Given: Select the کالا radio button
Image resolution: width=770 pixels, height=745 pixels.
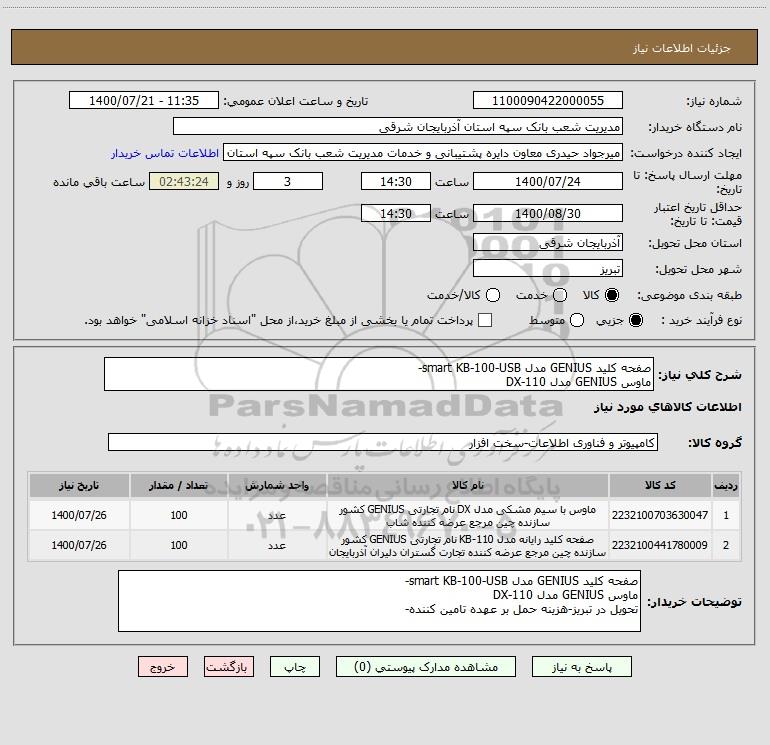Looking at the screenshot, I should (x=612, y=295).
